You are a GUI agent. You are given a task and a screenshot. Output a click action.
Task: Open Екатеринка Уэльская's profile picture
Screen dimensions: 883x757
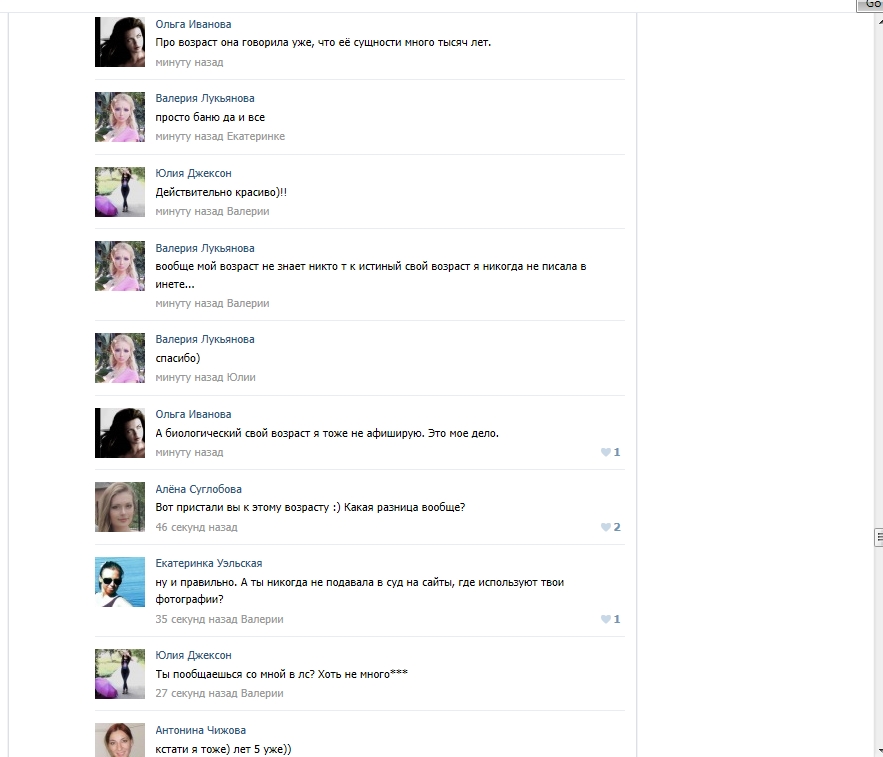pos(120,582)
